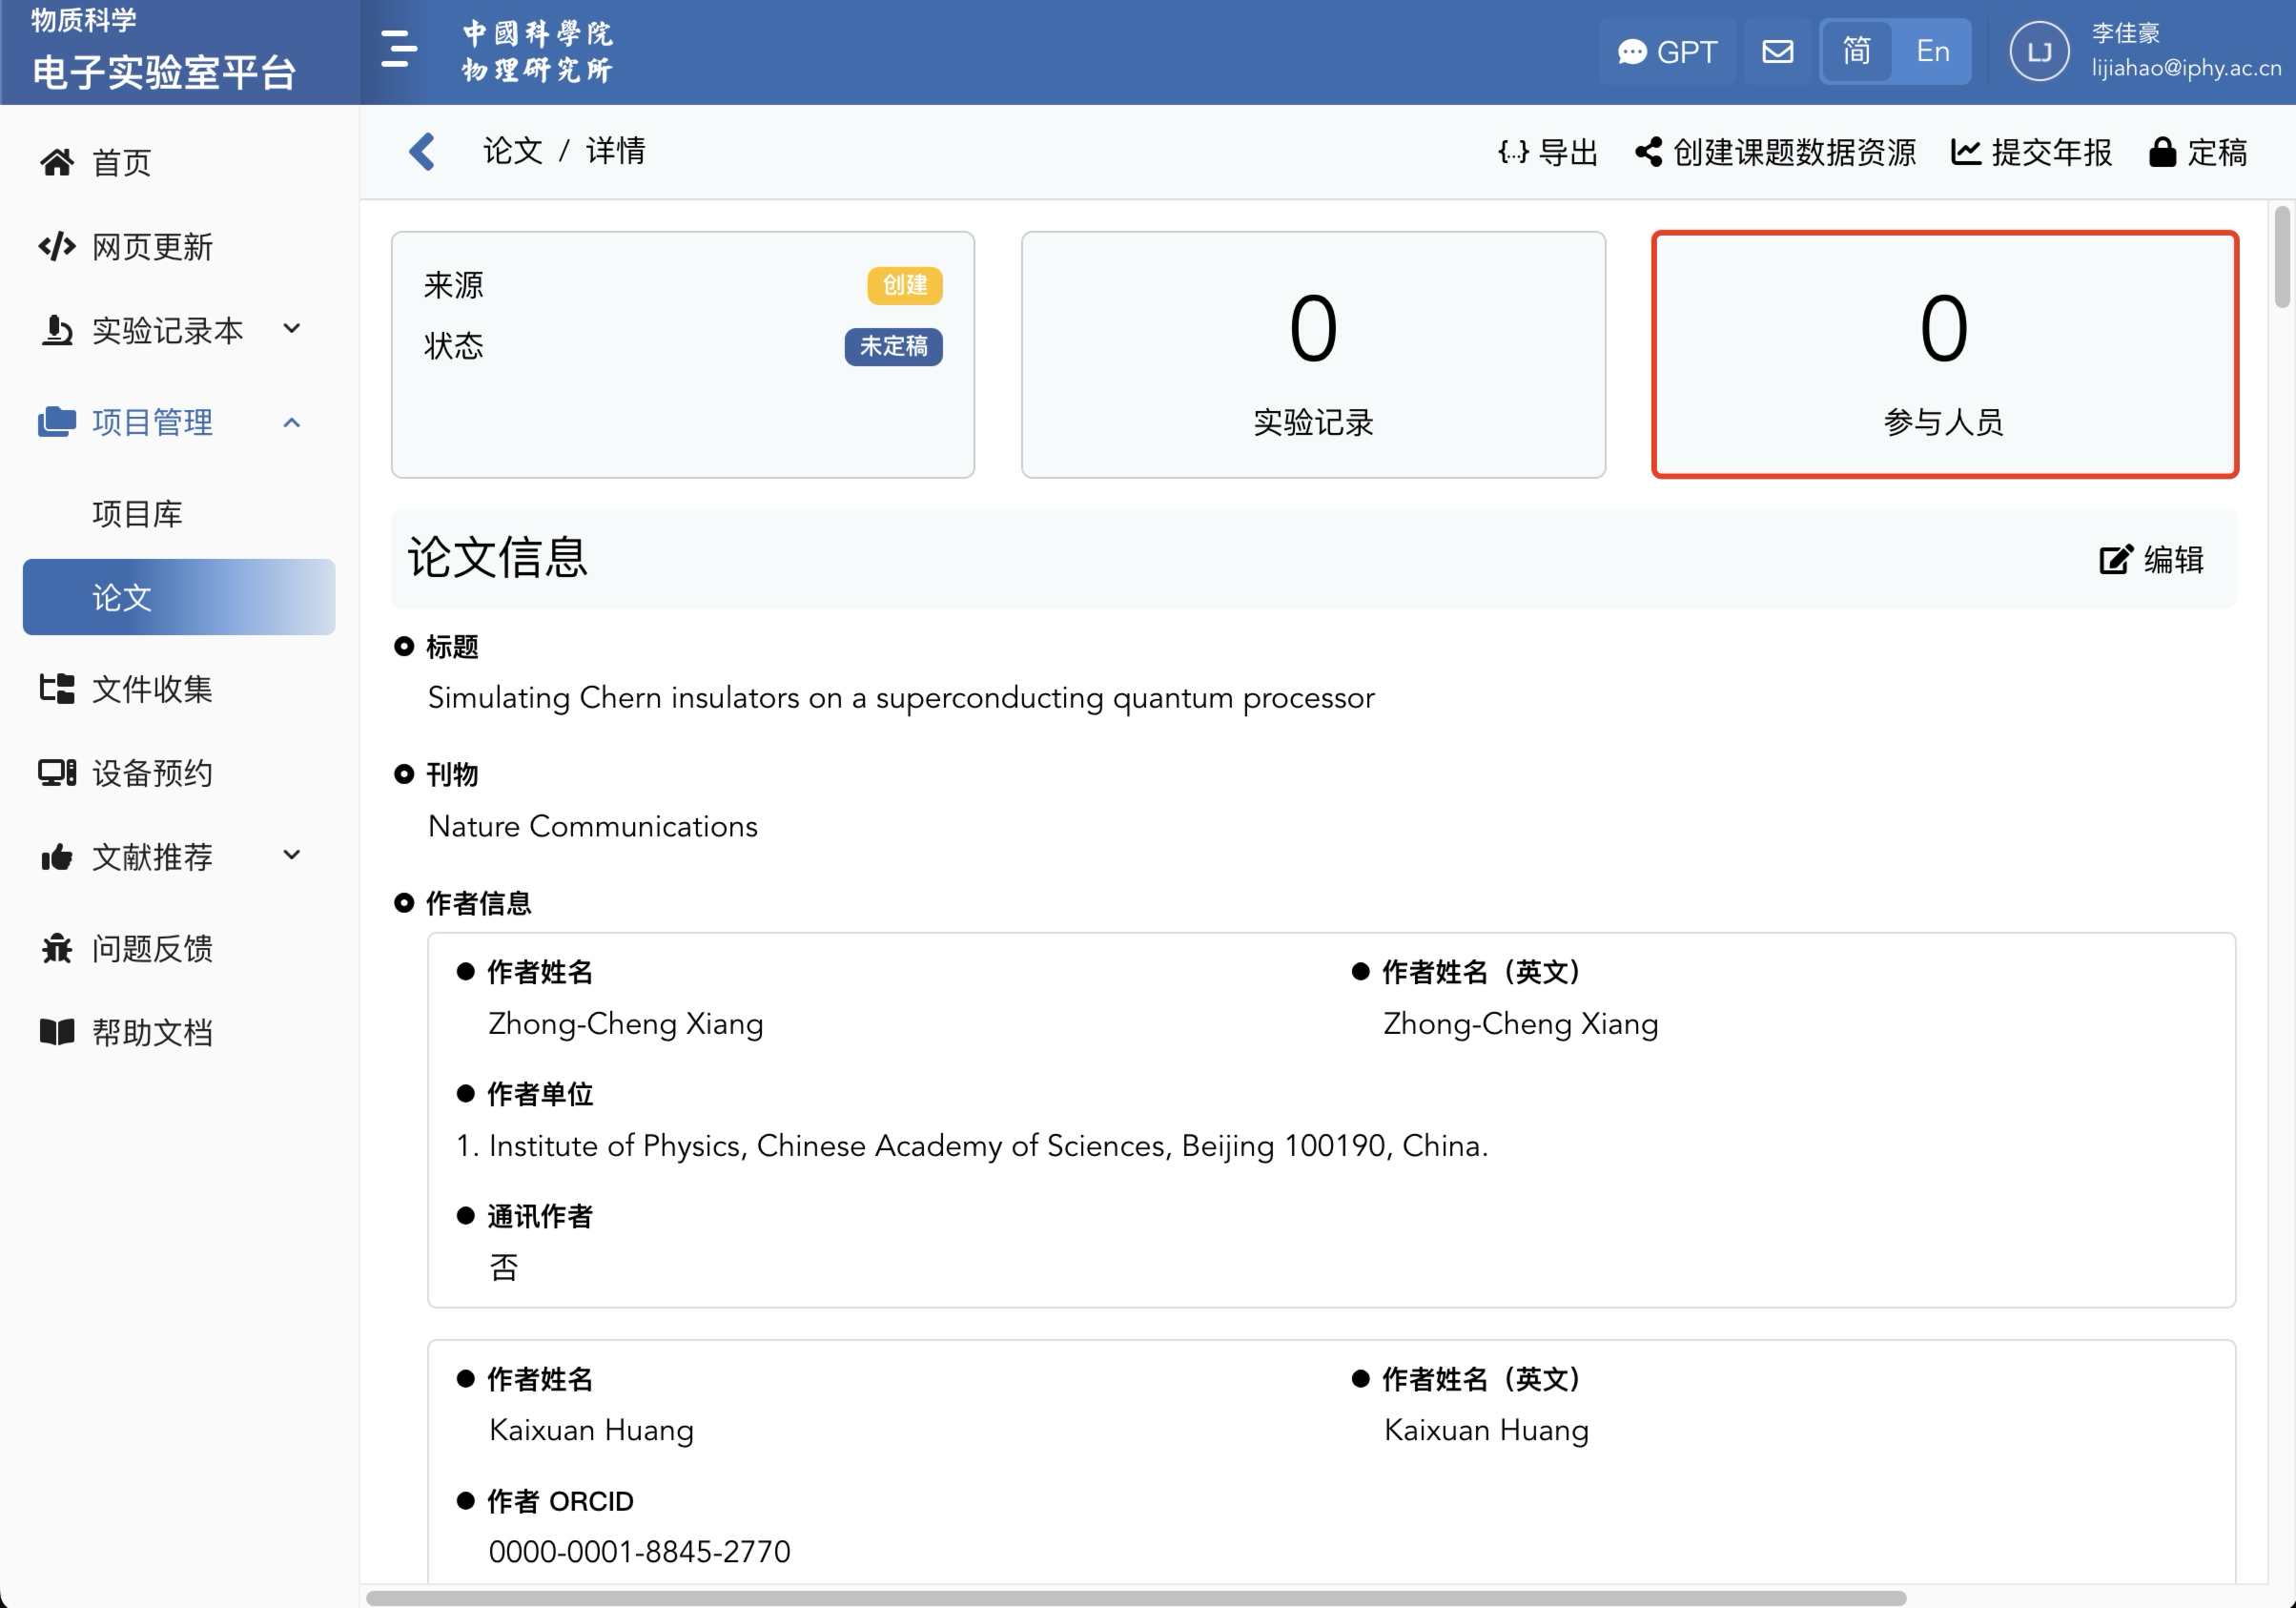
Task: Click the code icon beside 网页更新
Action: click(57, 246)
